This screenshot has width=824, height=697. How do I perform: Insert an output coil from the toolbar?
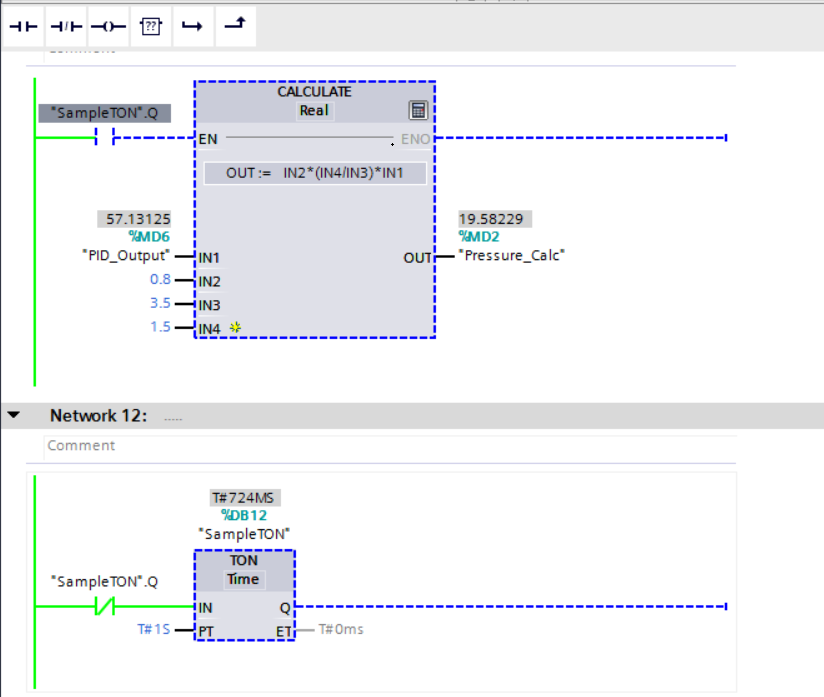tap(108, 26)
